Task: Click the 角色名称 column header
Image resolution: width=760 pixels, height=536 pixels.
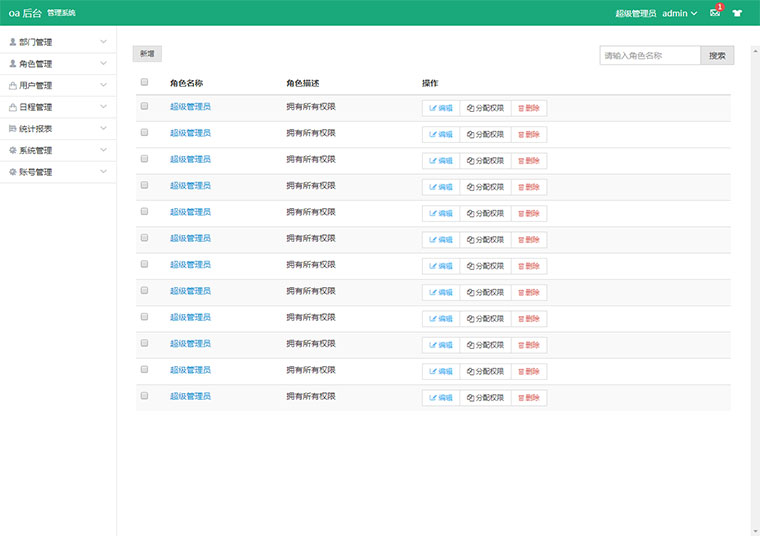Action: pyautogui.click(x=186, y=83)
